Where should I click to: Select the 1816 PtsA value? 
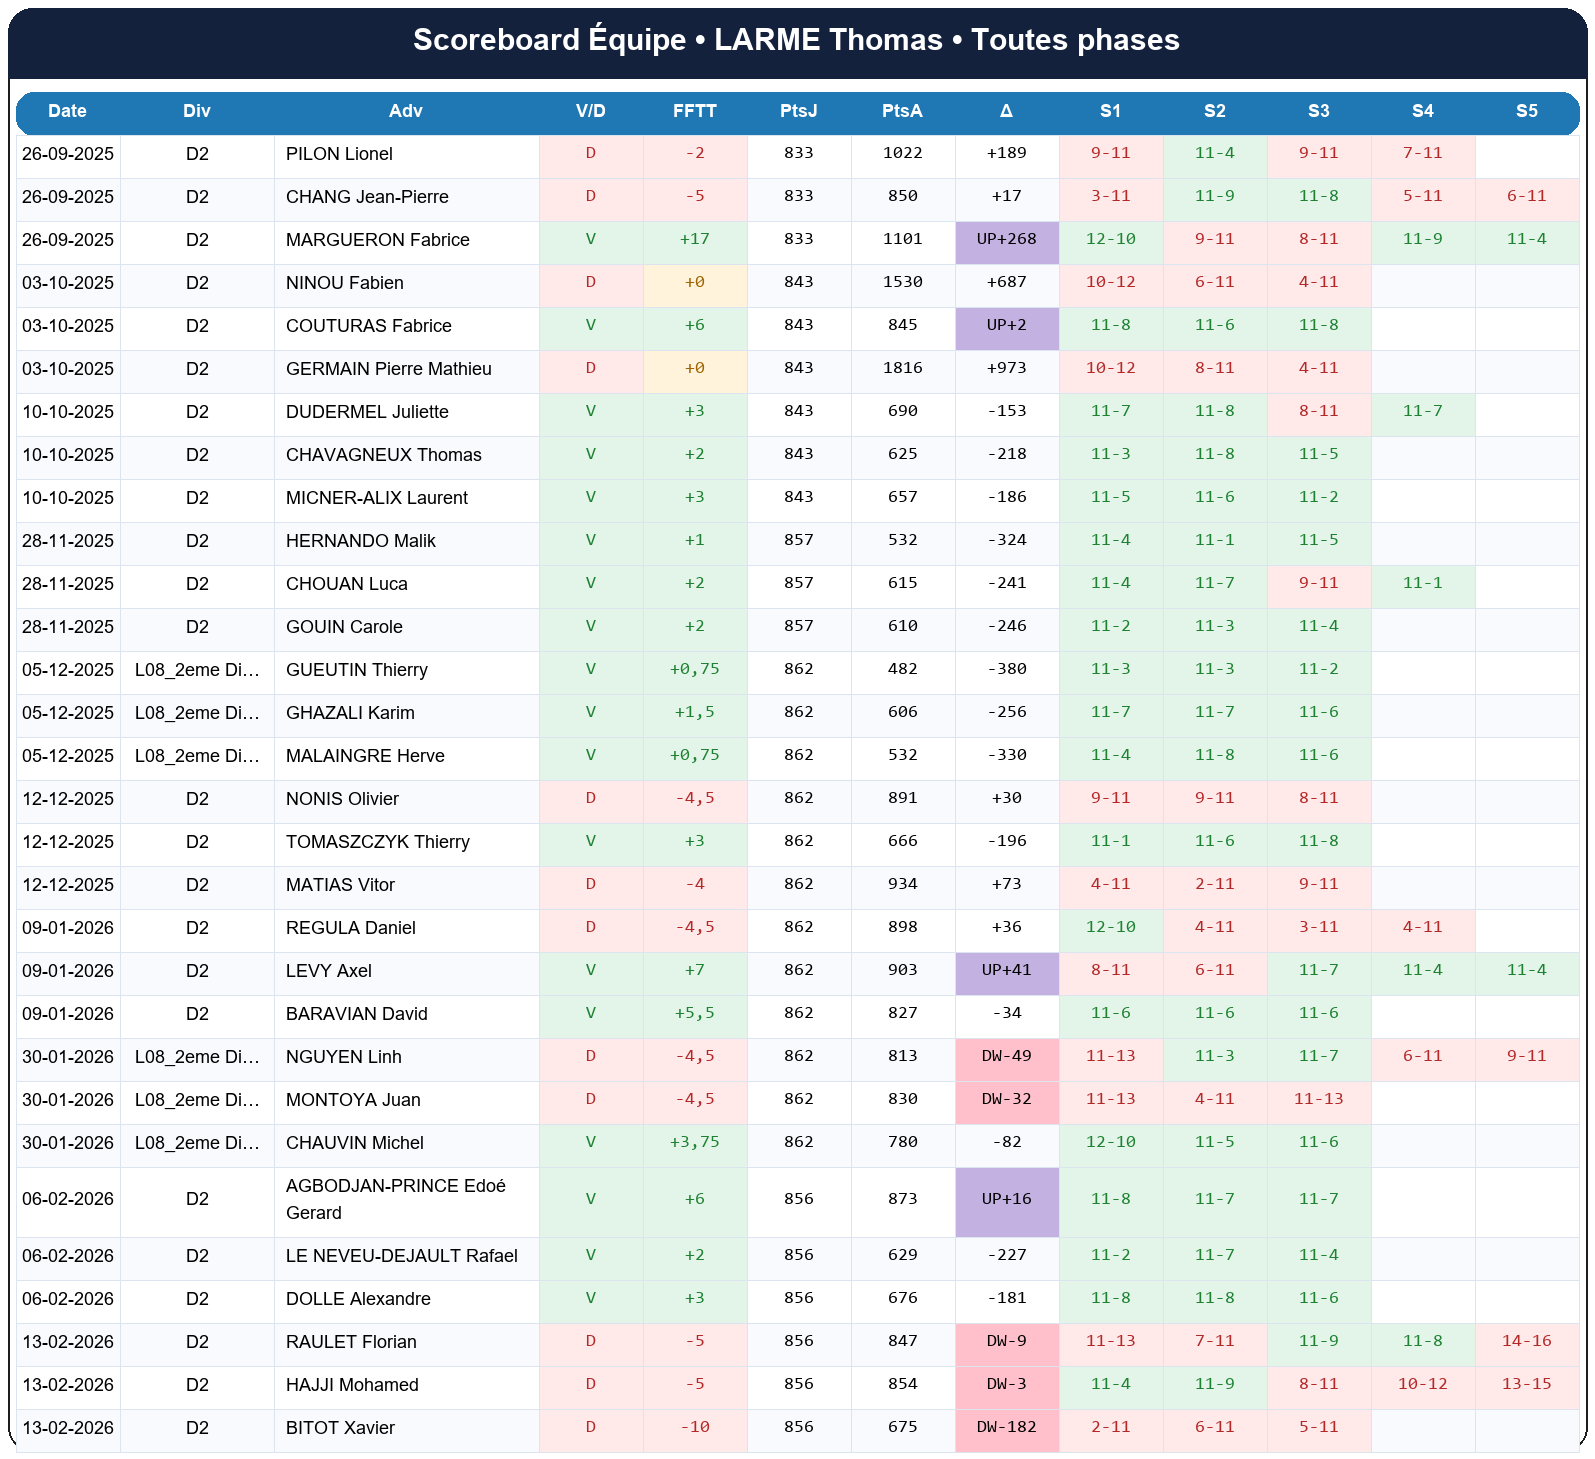pos(902,369)
